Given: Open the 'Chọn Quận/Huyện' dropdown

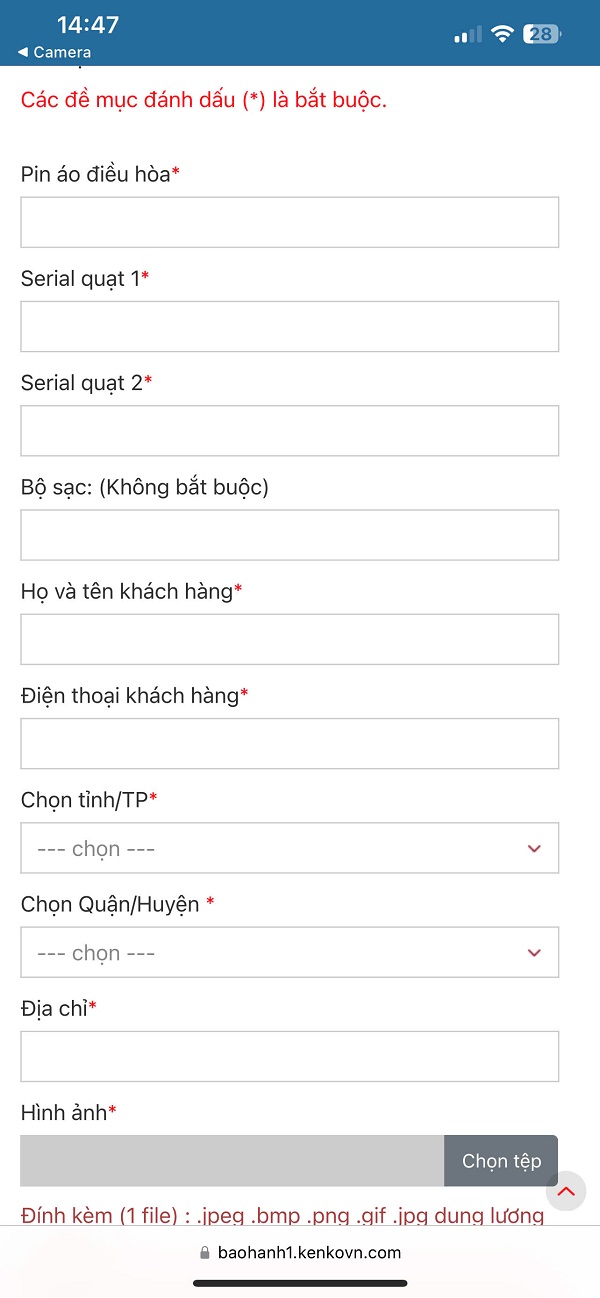Looking at the screenshot, I should [289, 952].
